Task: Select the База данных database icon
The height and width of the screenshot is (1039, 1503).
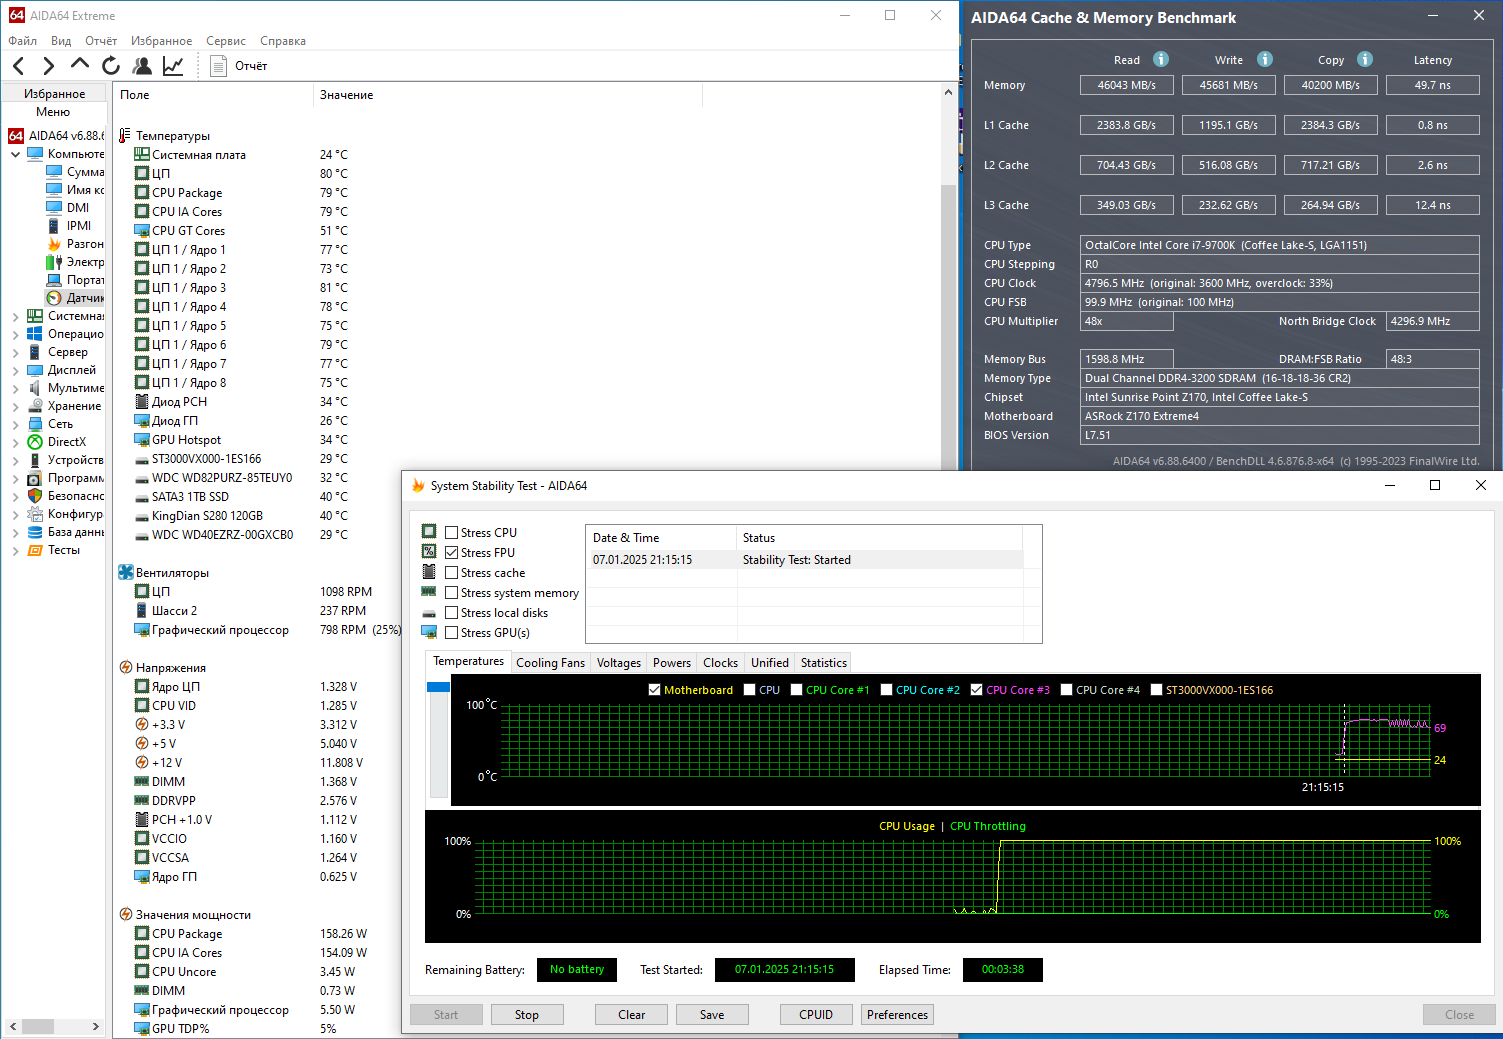Action: 35,532
